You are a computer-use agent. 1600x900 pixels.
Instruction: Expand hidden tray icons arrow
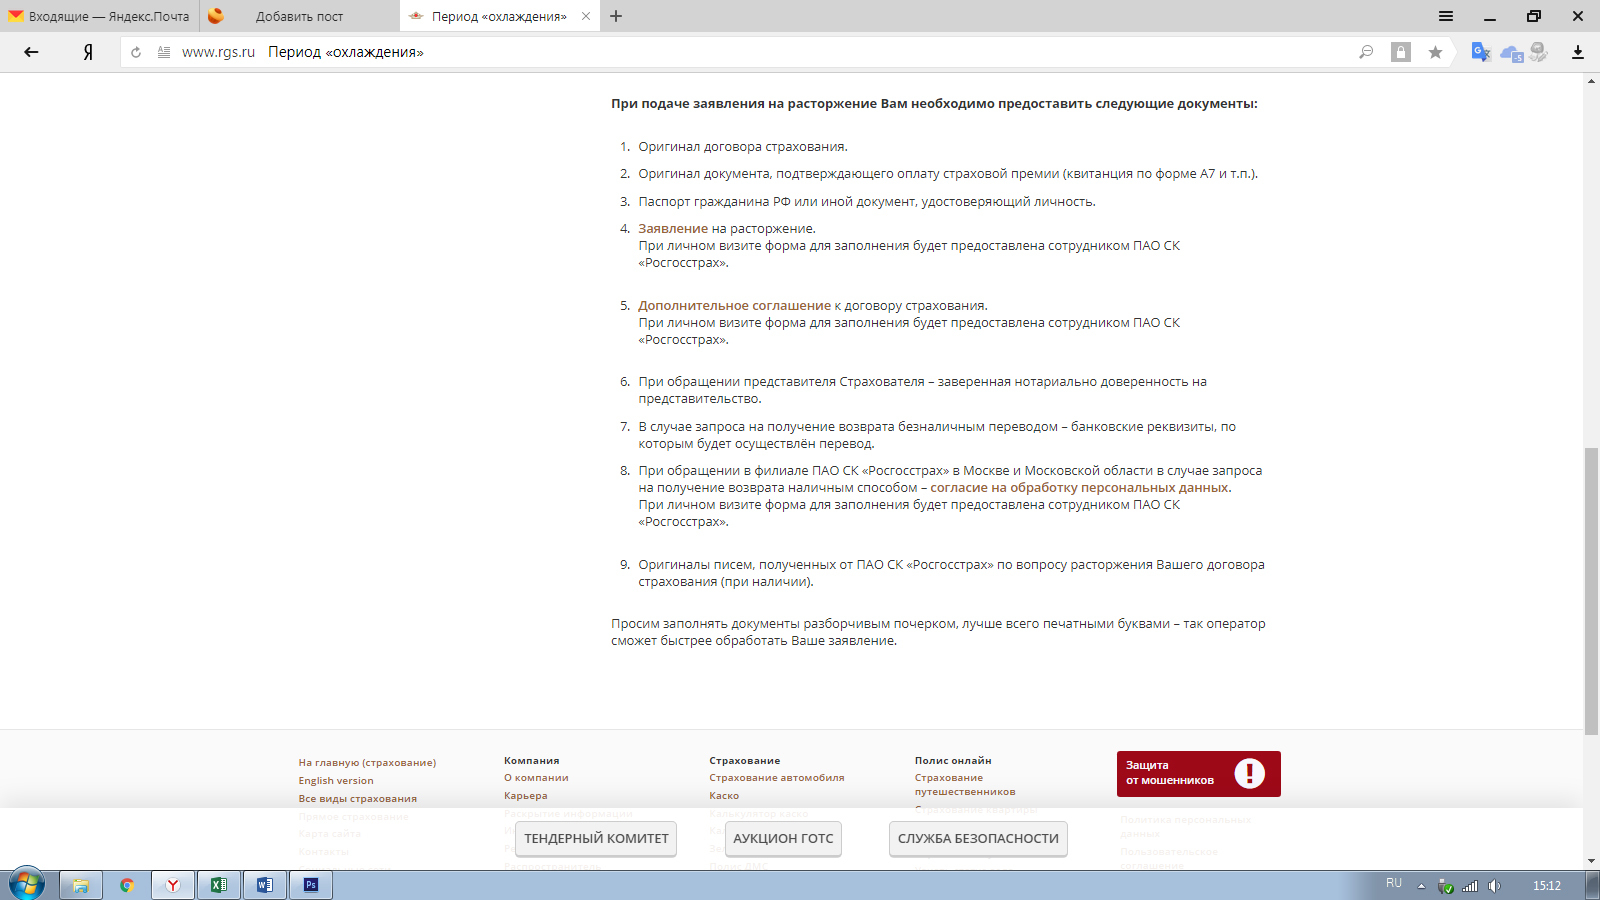click(x=1421, y=886)
